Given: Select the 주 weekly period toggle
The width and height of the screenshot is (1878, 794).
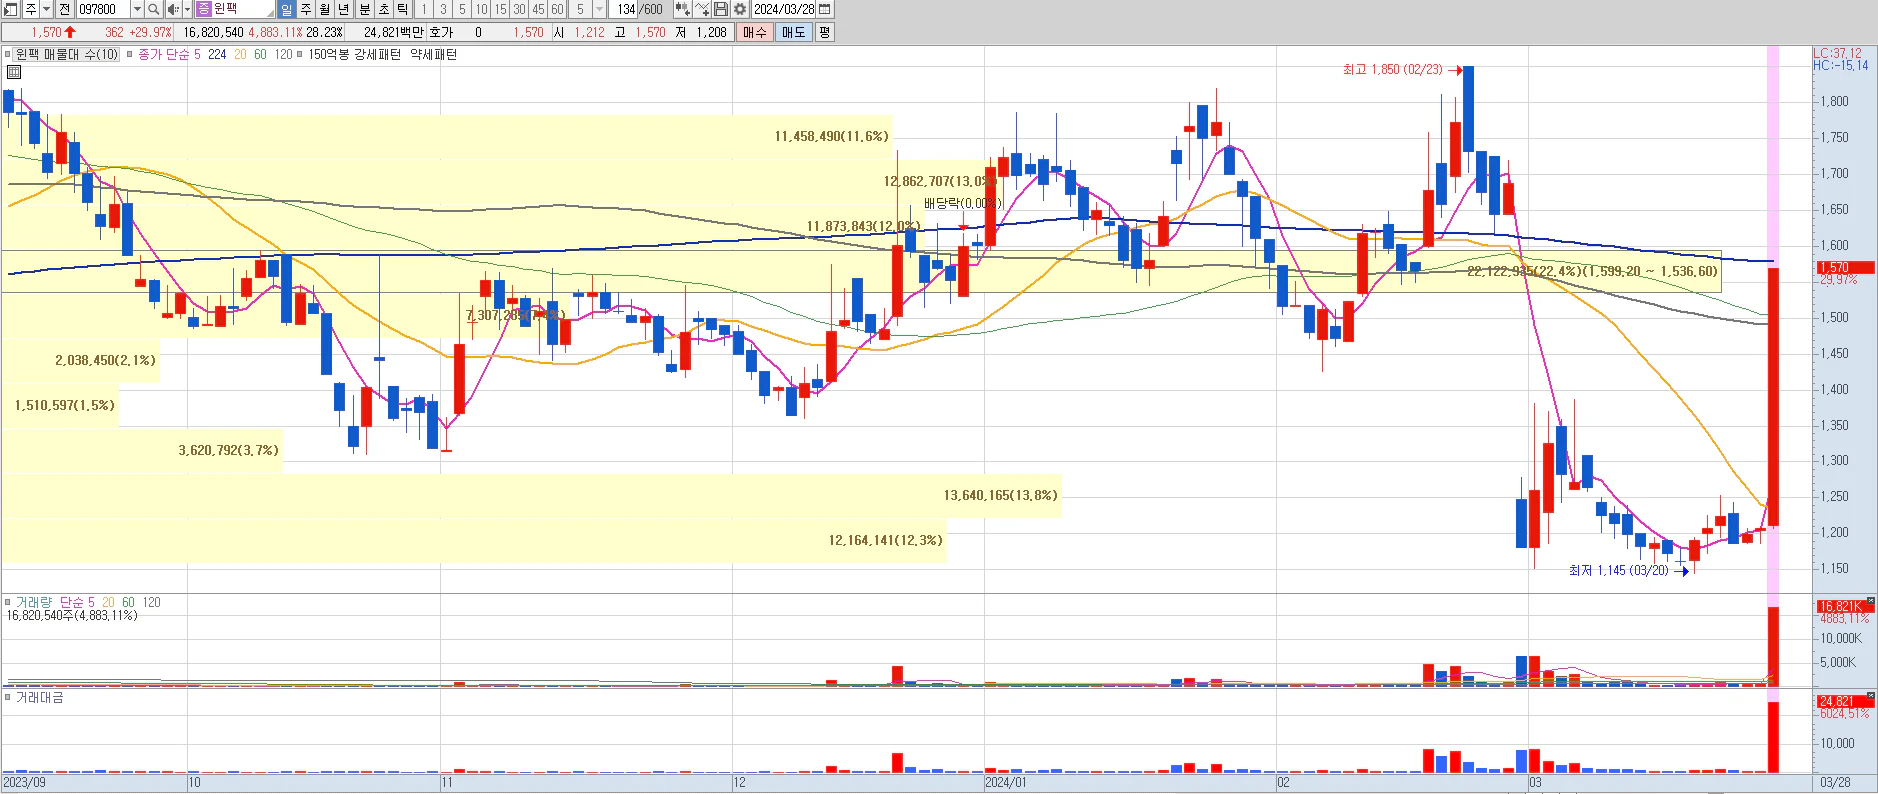Looking at the screenshot, I should [306, 9].
